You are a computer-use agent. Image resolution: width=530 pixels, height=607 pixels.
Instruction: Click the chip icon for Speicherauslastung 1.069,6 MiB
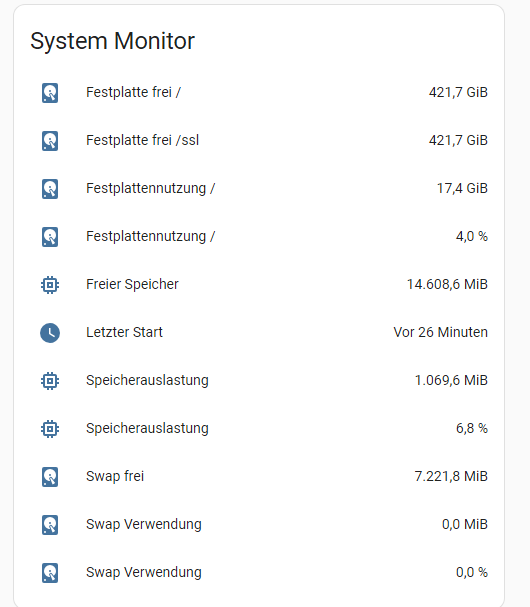click(x=50, y=381)
